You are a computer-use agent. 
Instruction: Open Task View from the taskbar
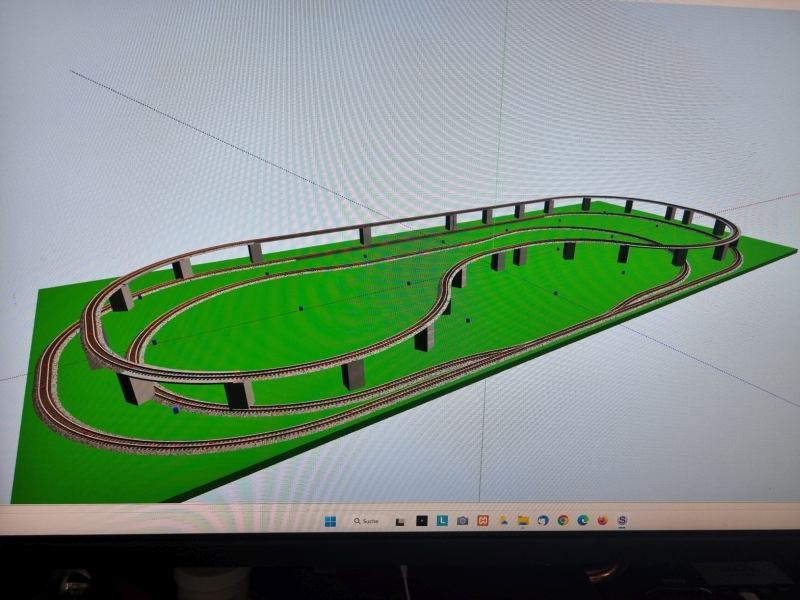[x=400, y=521]
